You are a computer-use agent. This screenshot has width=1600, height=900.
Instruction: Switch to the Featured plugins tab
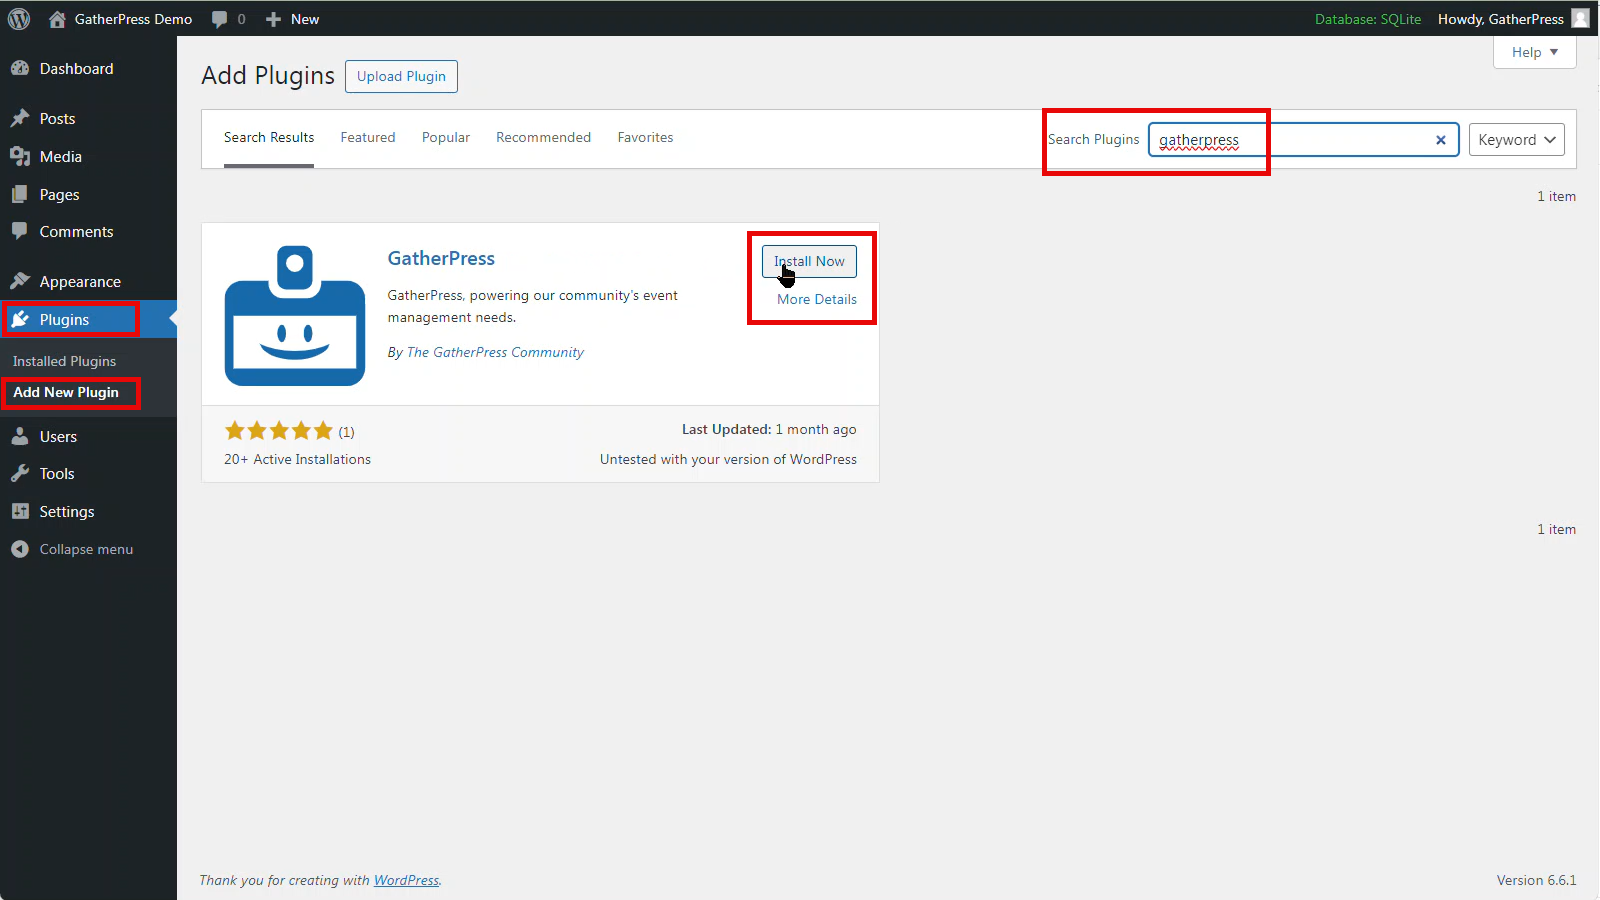coord(367,138)
